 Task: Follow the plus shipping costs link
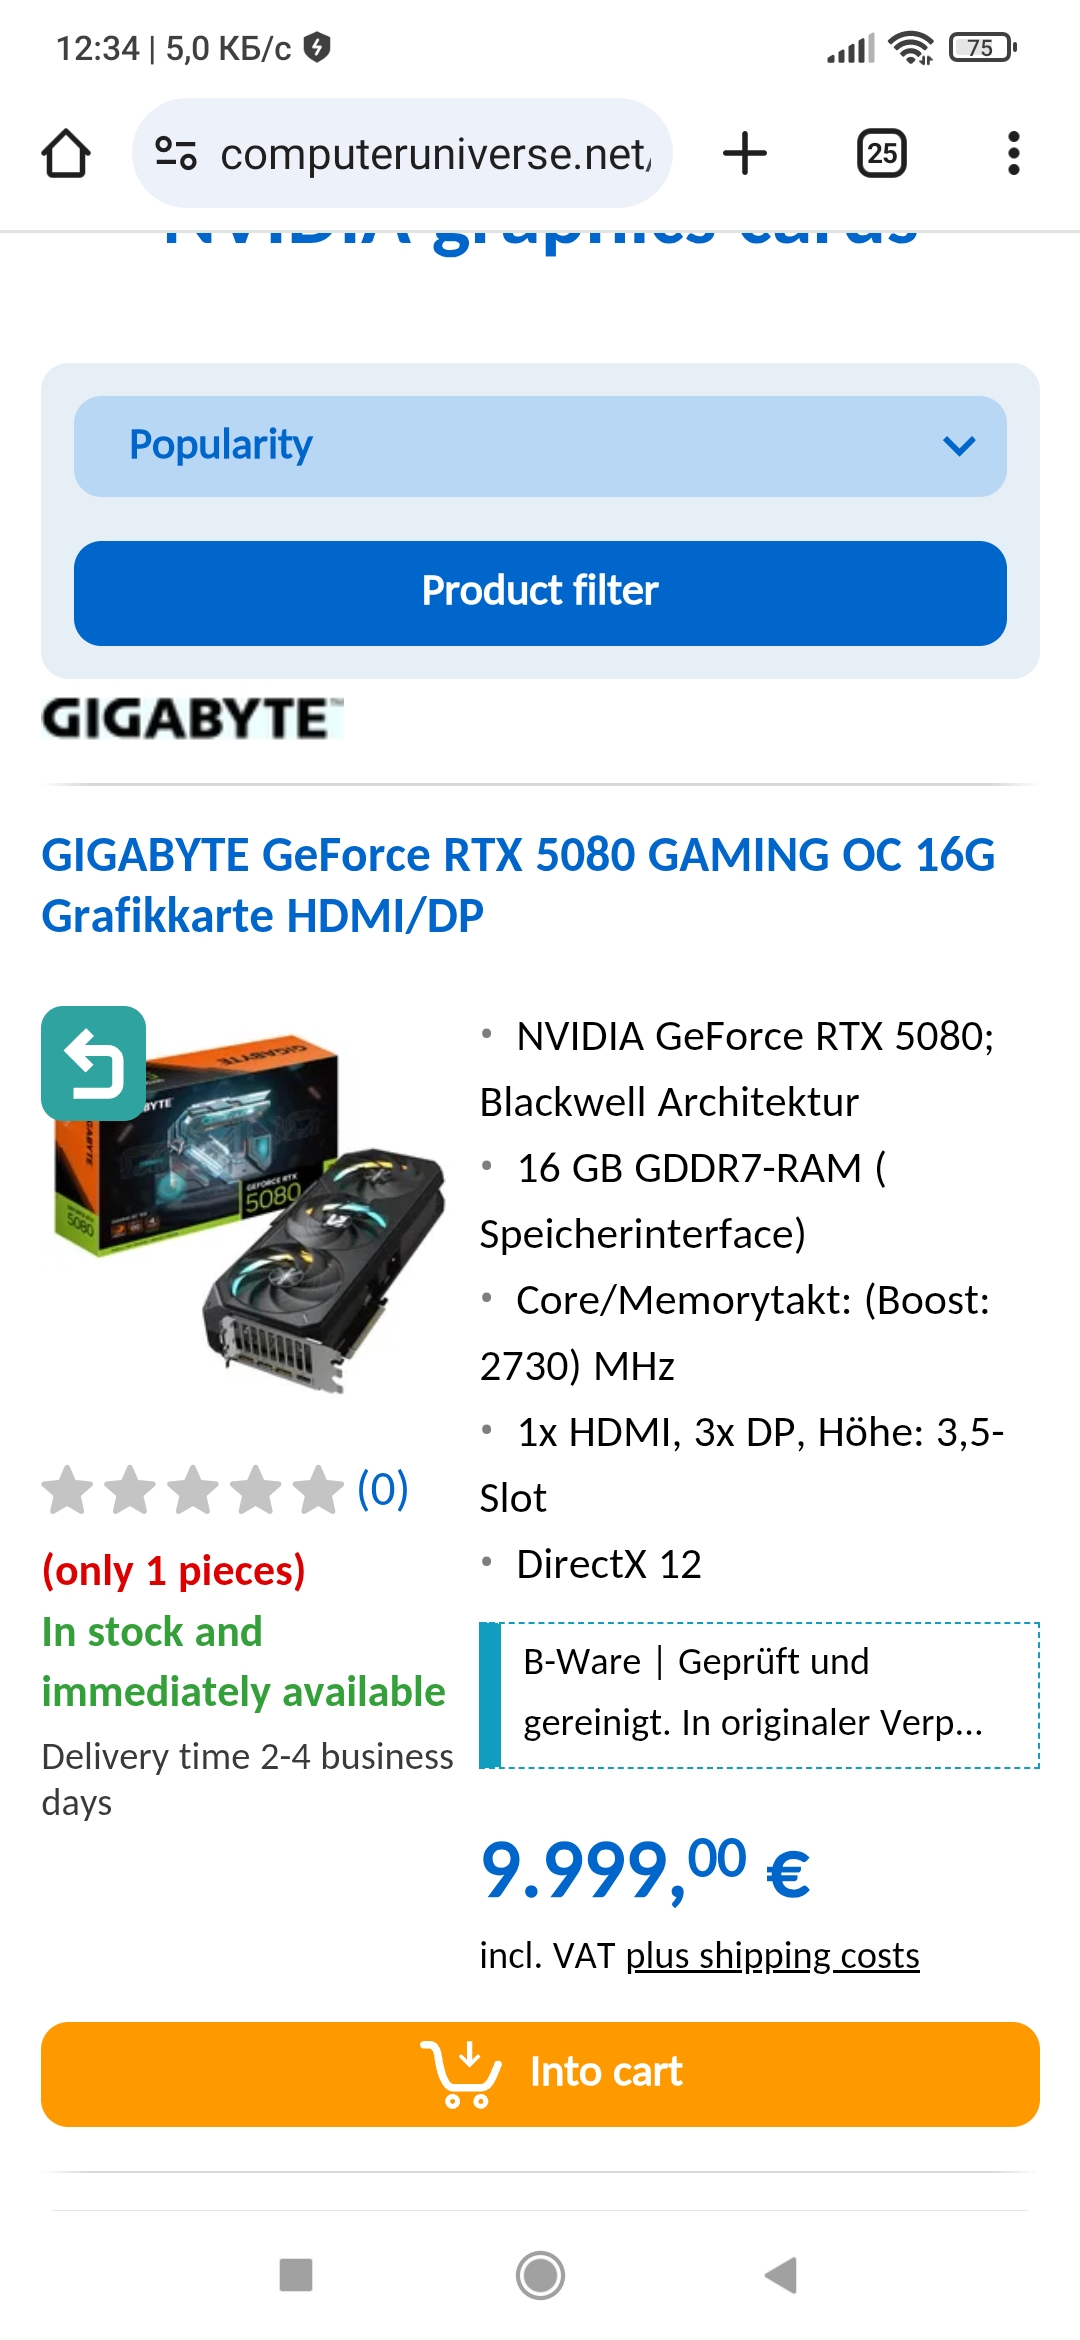coord(772,1955)
